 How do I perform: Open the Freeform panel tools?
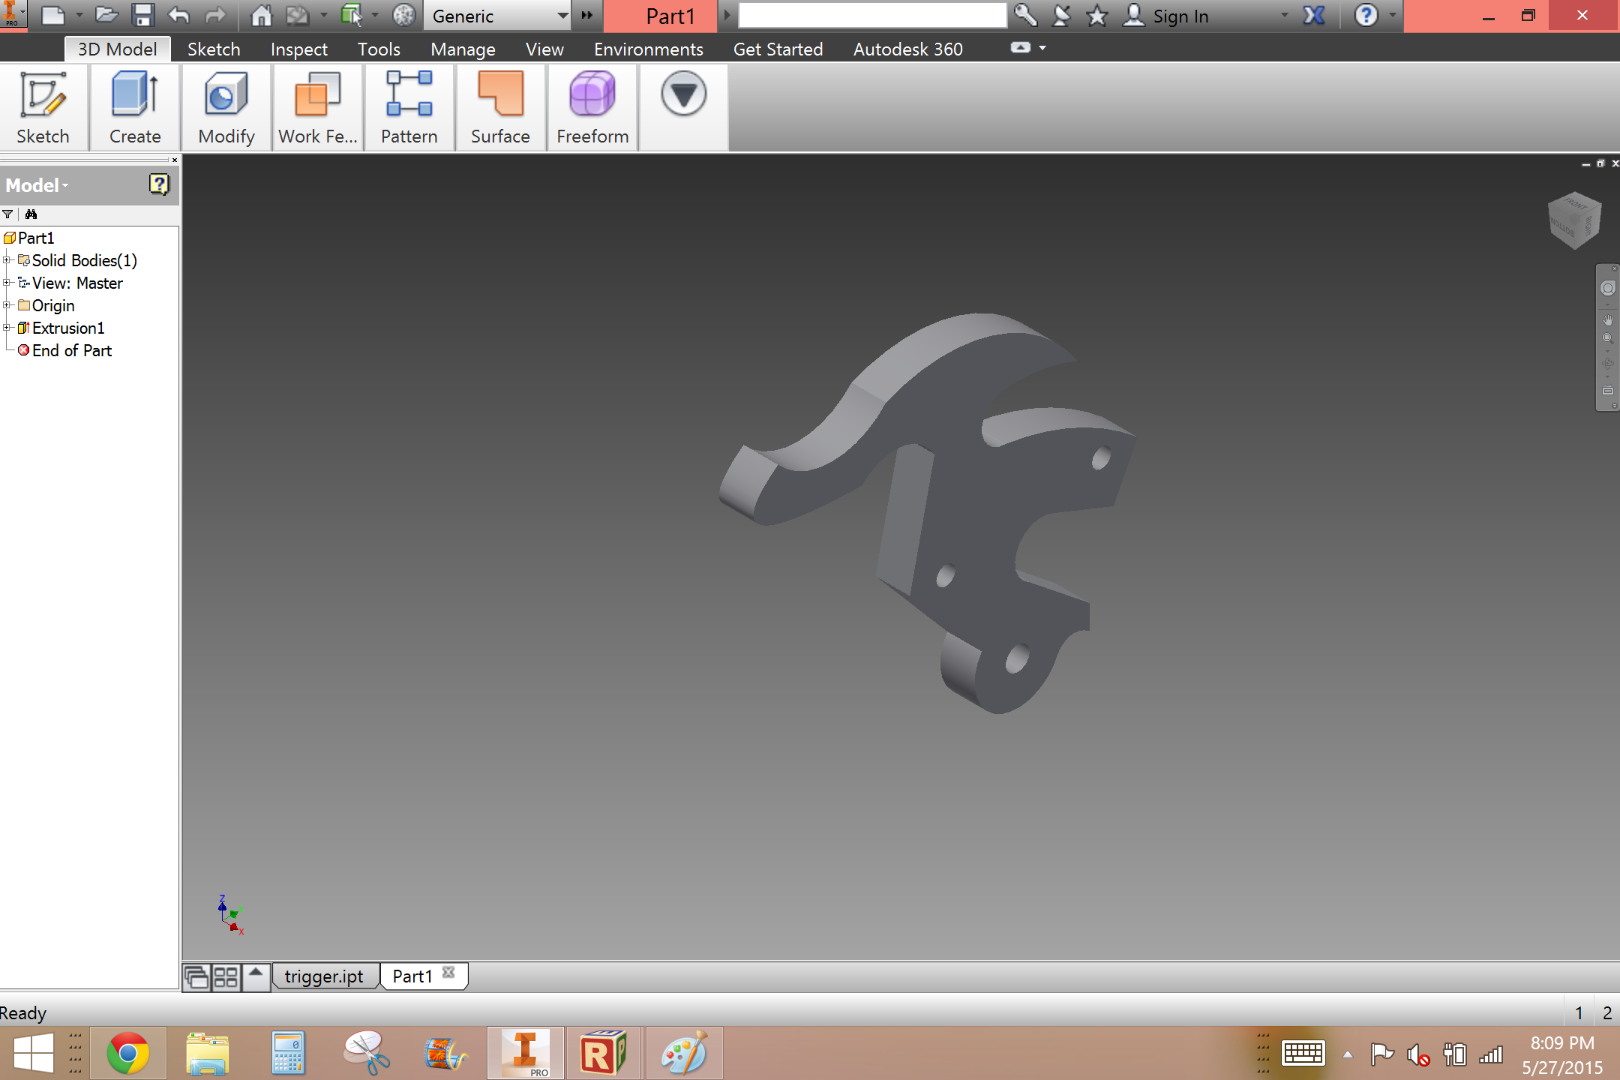[x=593, y=108]
